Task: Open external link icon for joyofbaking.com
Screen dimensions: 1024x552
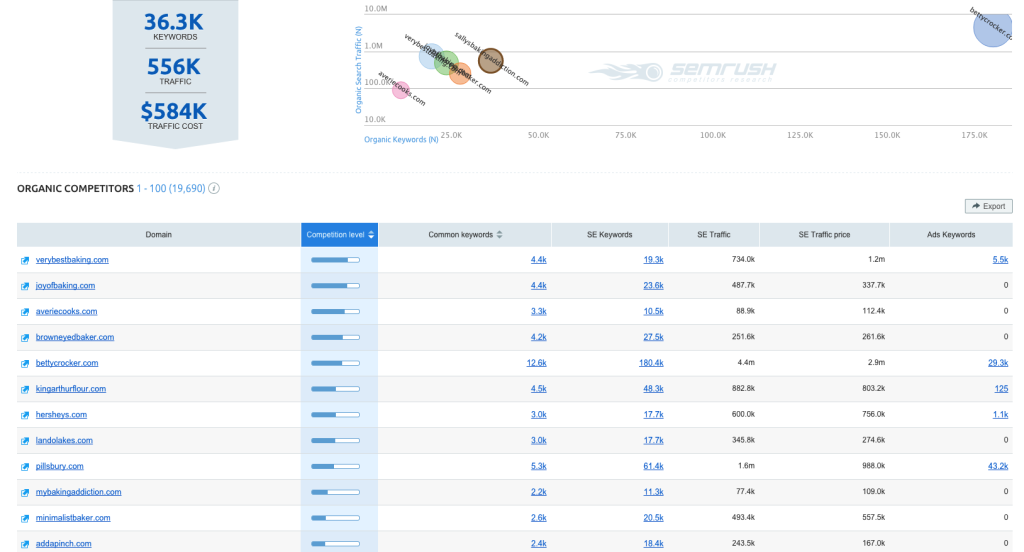Action: [x=25, y=286]
